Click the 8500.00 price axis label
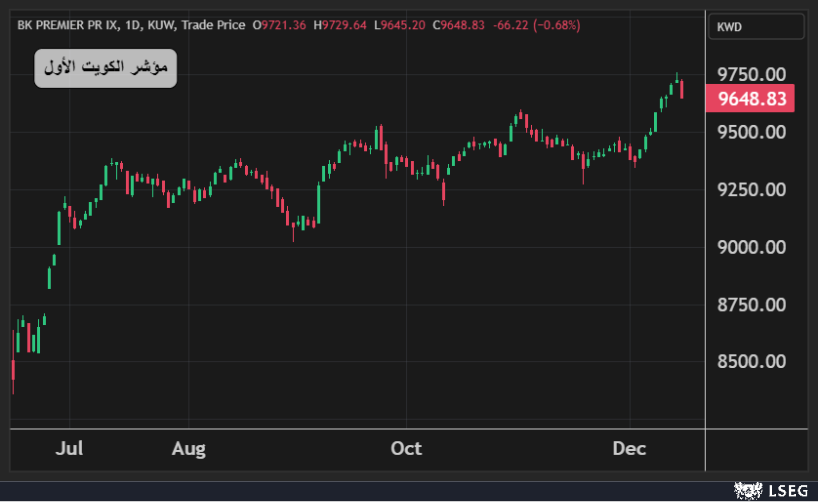 [x=753, y=362]
